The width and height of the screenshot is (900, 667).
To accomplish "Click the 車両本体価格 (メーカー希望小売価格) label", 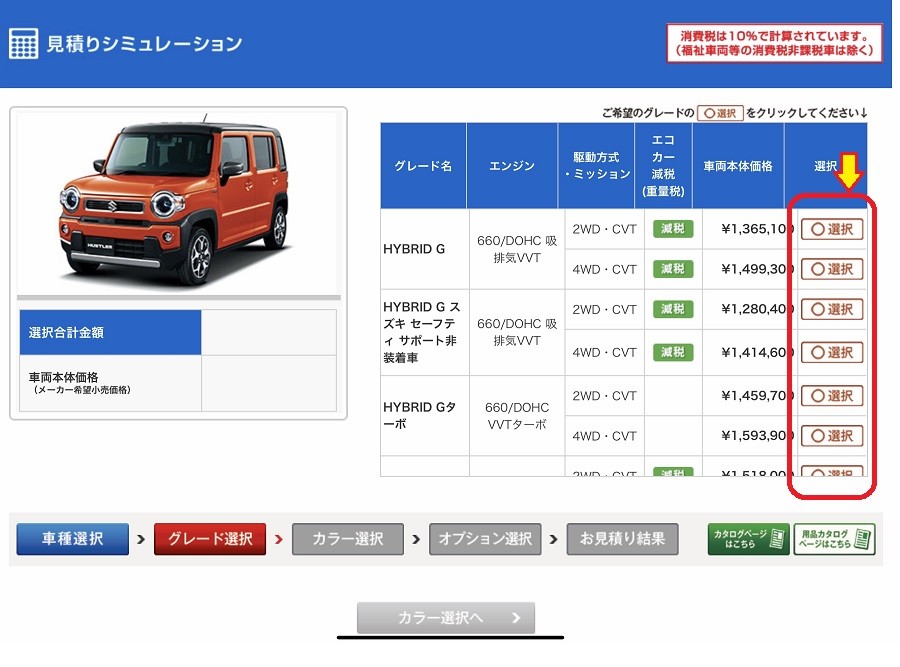I will point(110,383).
